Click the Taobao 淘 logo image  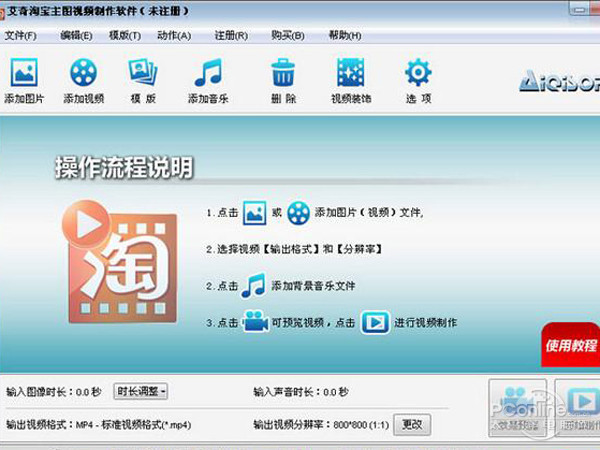click(119, 262)
